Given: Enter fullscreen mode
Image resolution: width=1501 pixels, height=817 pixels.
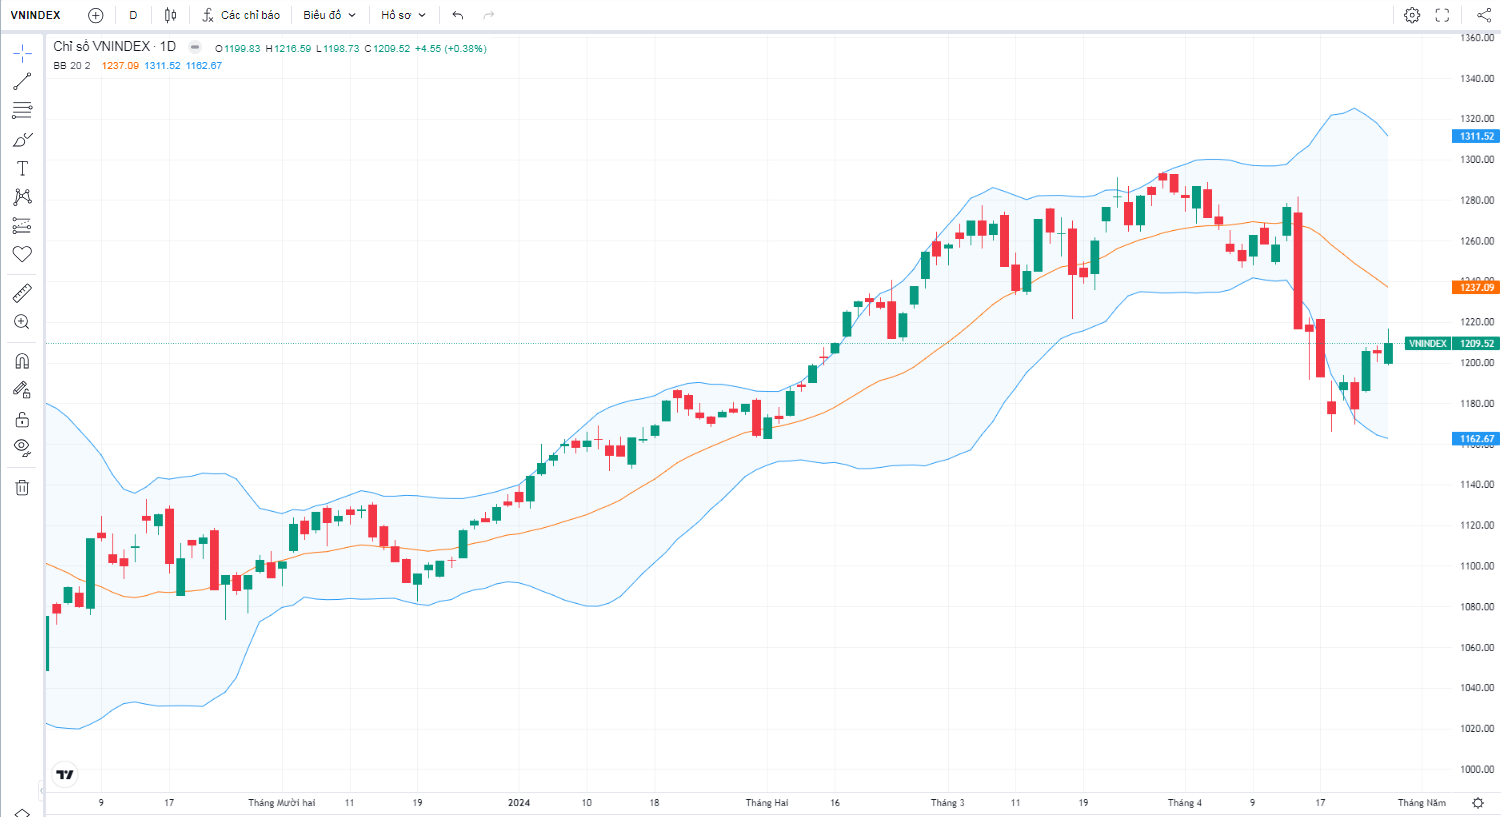Looking at the screenshot, I should click(1442, 15).
